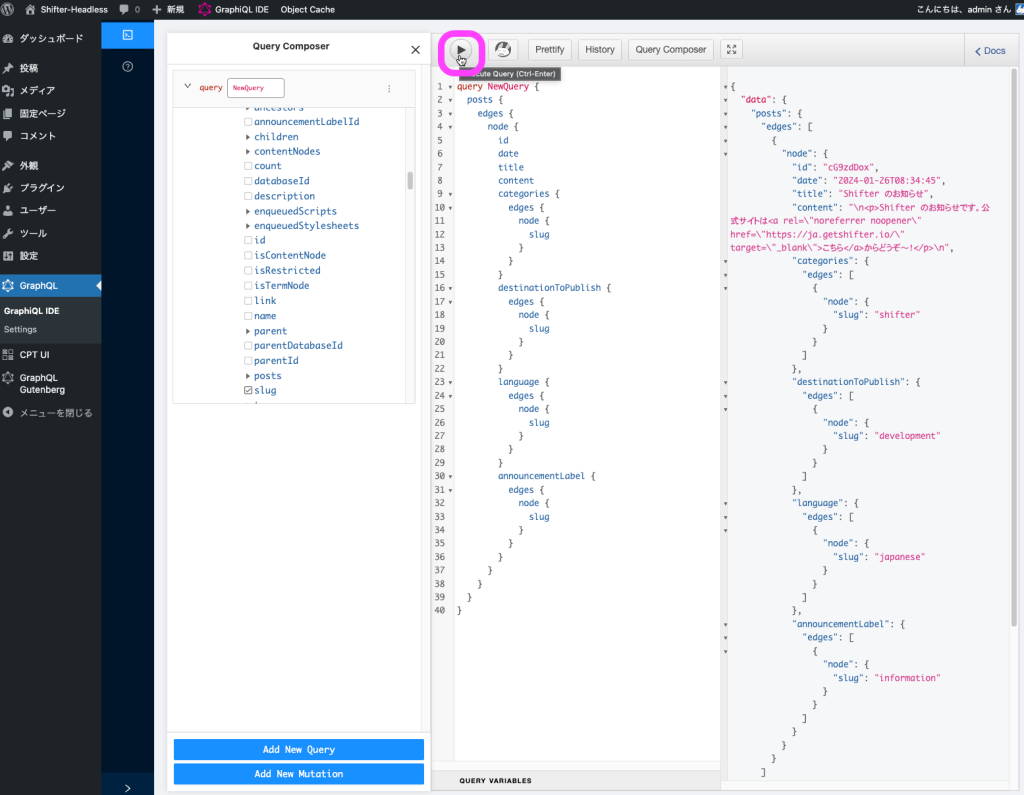Uncheck the slug field checkbox

tap(248, 391)
